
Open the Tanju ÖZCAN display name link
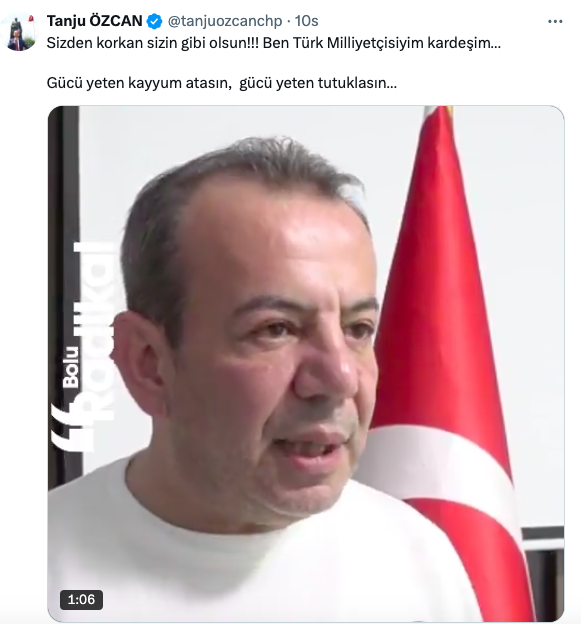[94, 21]
